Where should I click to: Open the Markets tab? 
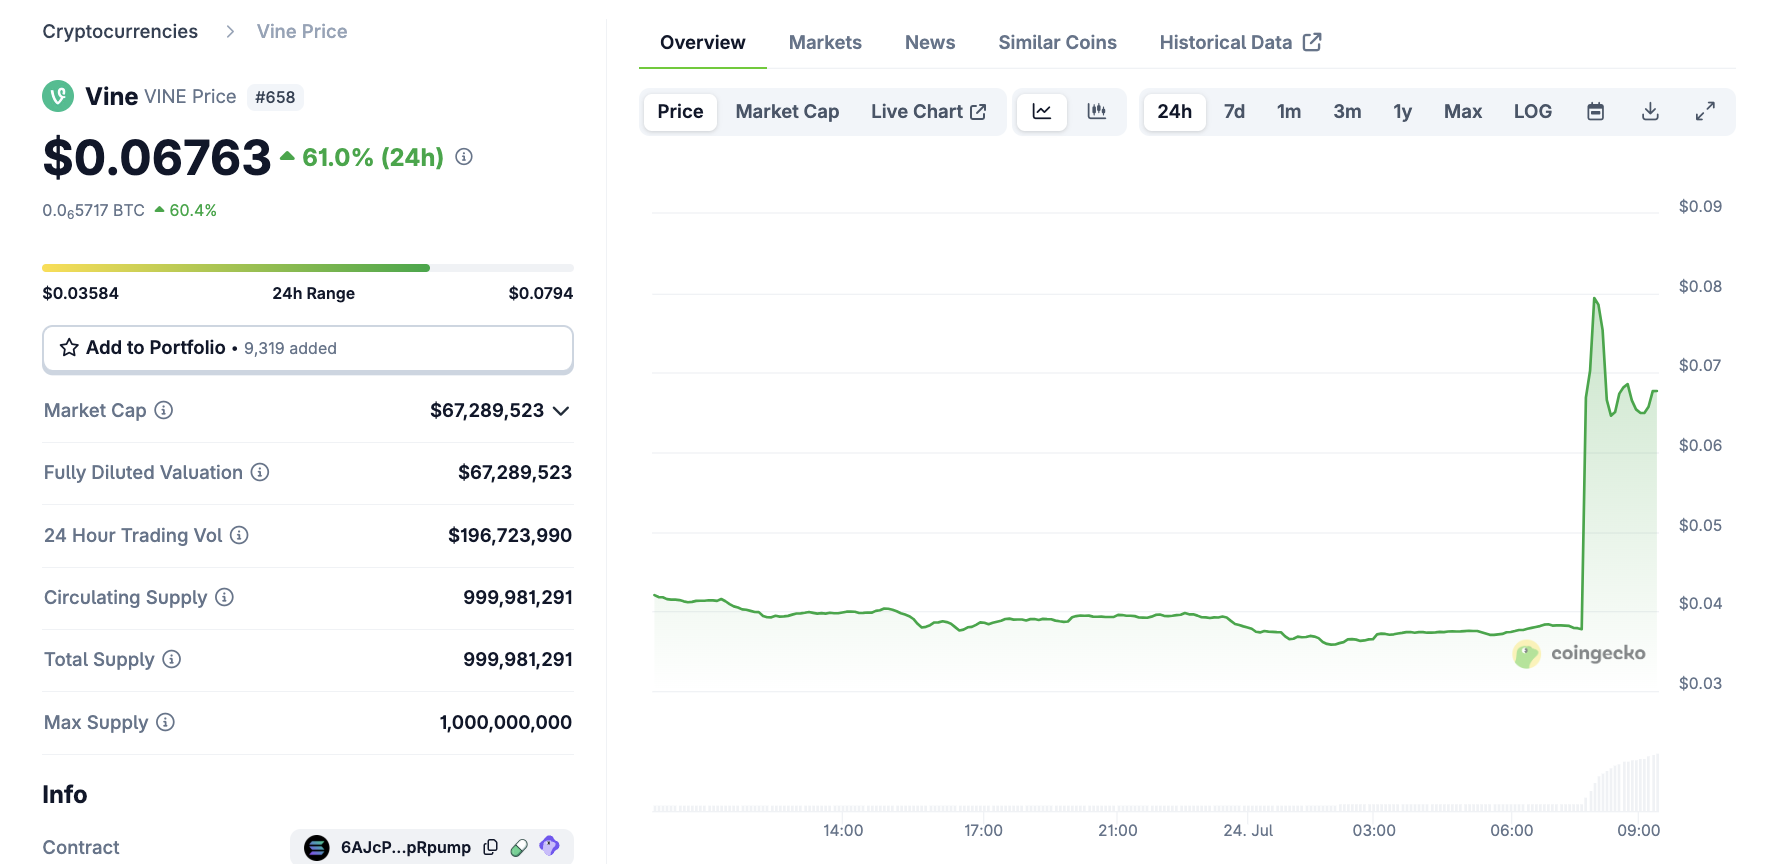(824, 42)
